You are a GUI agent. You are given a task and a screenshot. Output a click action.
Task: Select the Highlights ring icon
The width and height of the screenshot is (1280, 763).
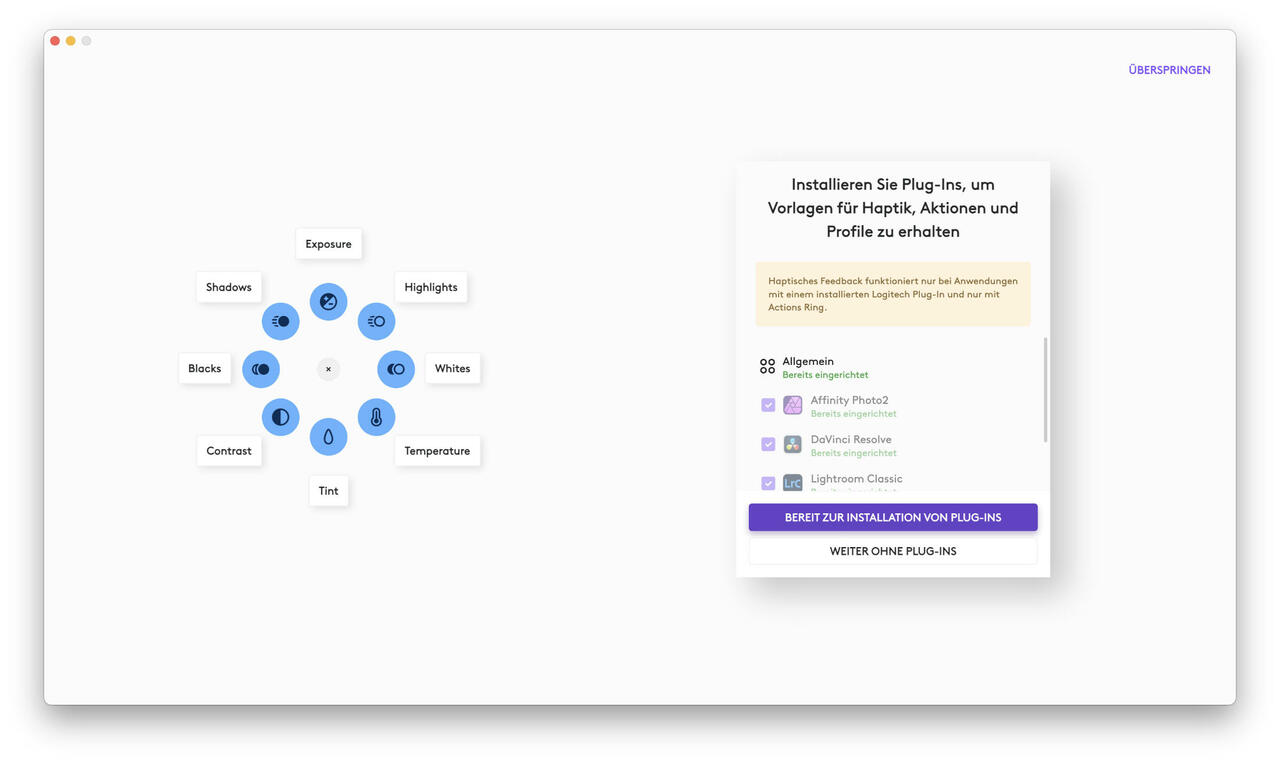point(376,321)
